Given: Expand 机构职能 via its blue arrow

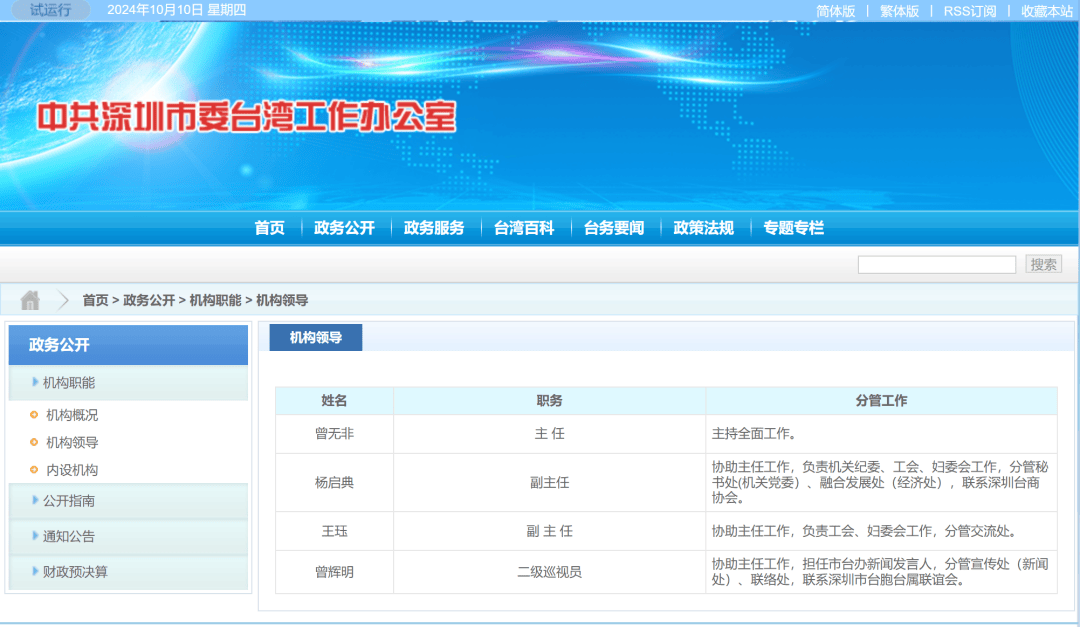Looking at the screenshot, I should [x=35, y=382].
